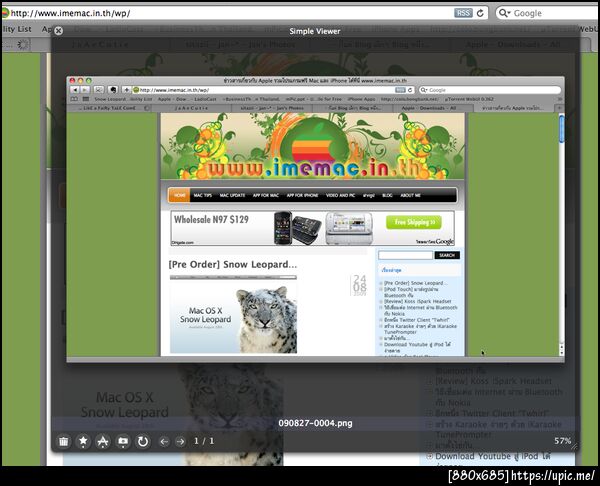Click [Review] Koss iSpark Headset in previewed sidebar
This screenshot has height=486, width=600.
click(418, 302)
